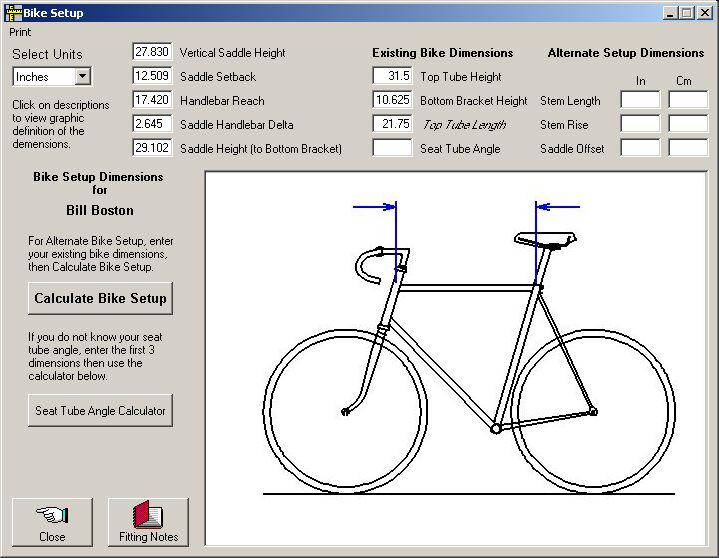View Vertical Saddle Height graphic definition

click(232, 53)
